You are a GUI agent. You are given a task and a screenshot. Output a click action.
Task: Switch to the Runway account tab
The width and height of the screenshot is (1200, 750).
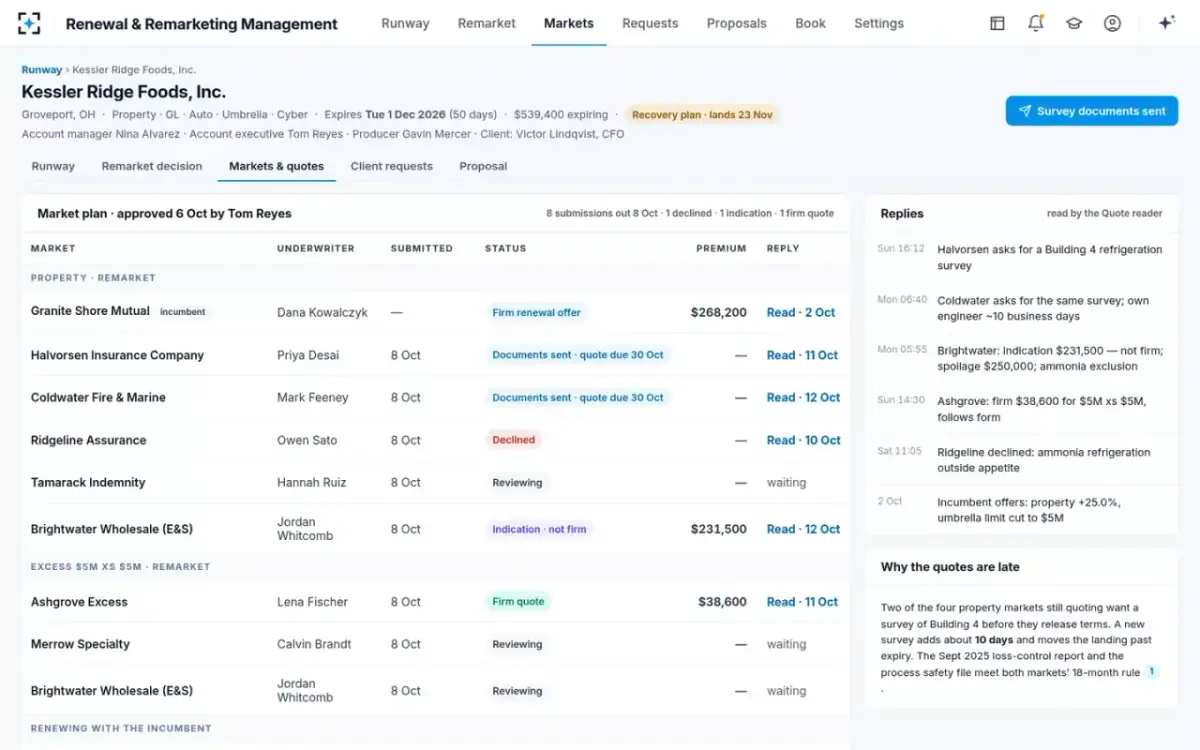(53, 166)
